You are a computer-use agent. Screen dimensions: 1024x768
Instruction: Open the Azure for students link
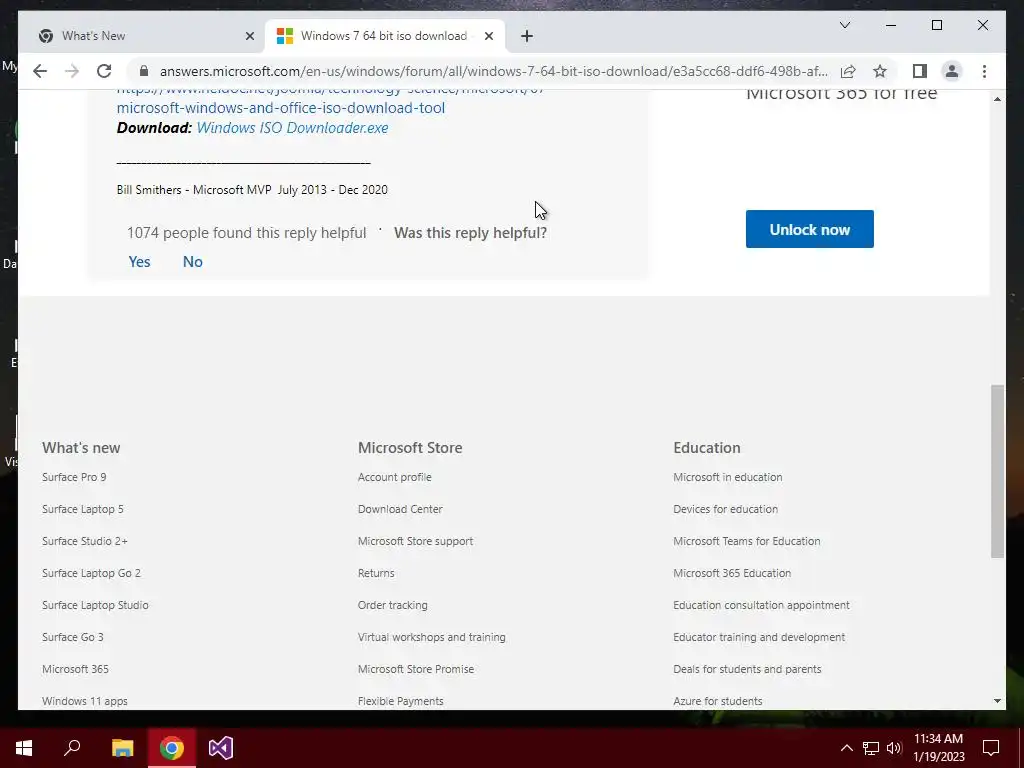pyautogui.click(x=718, y=701)
